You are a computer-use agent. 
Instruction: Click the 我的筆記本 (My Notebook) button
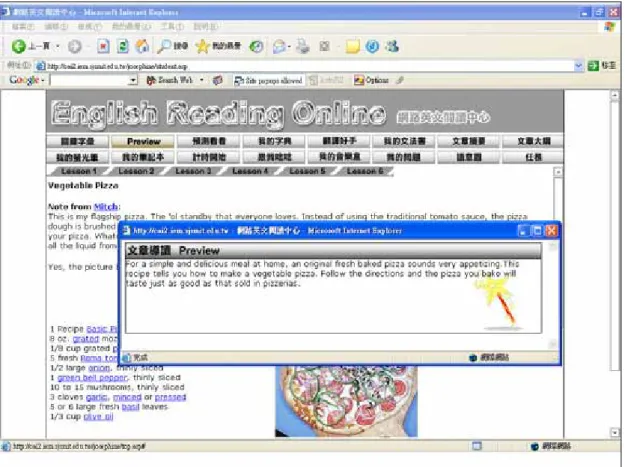143,157
